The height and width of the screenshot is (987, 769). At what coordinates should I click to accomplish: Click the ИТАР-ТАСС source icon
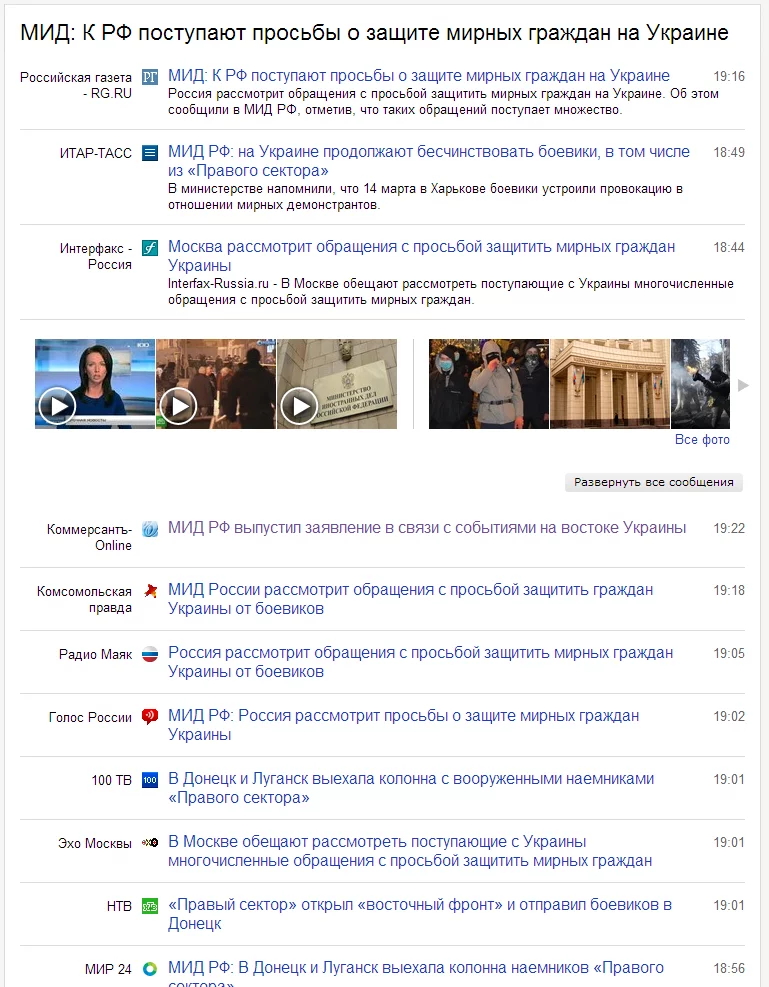click(x=150, y=153)
